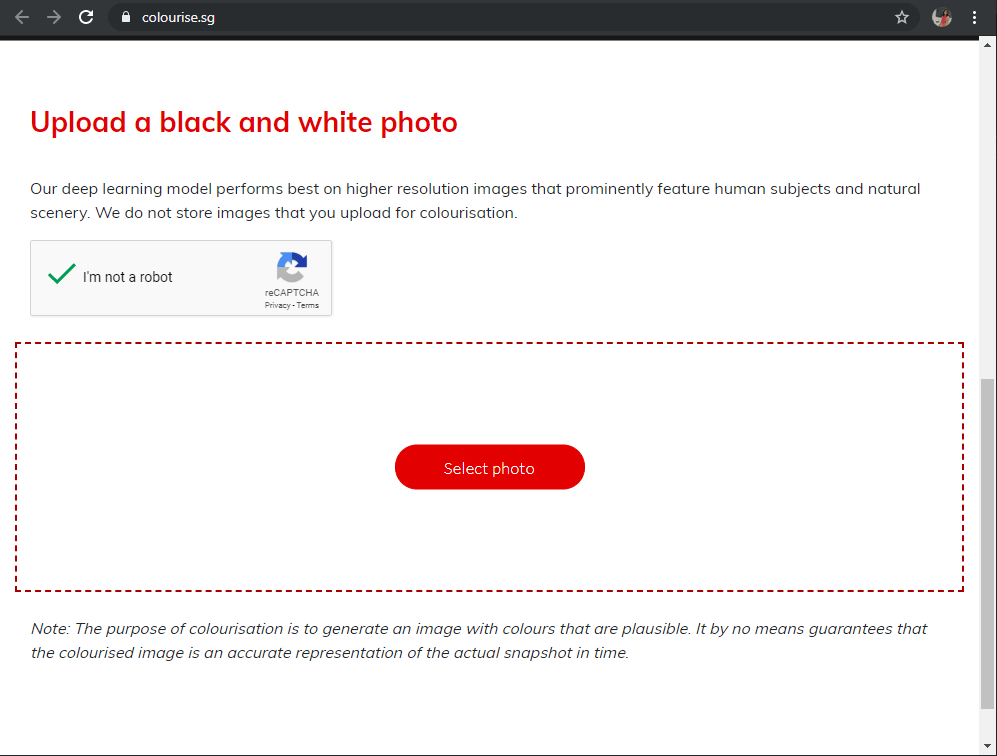The height and width of the screenshot is (756, 997).
Task: Open the reCAPTCHA Terms link
Action: pyautogui.click(x=308, y=306)
